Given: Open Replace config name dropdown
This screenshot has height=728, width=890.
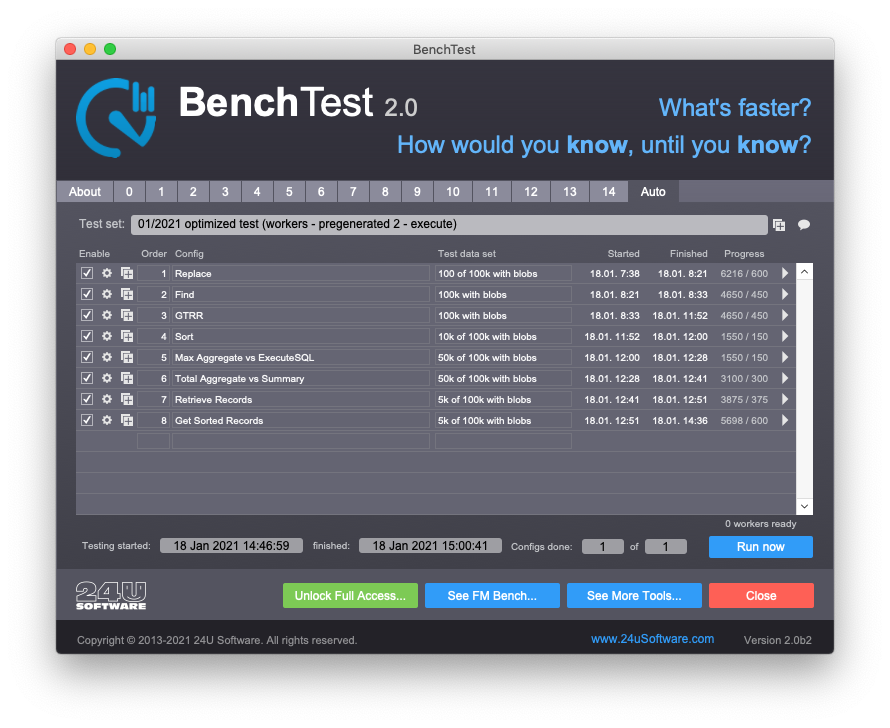Looking at the screenshot, I should [301, 273].
